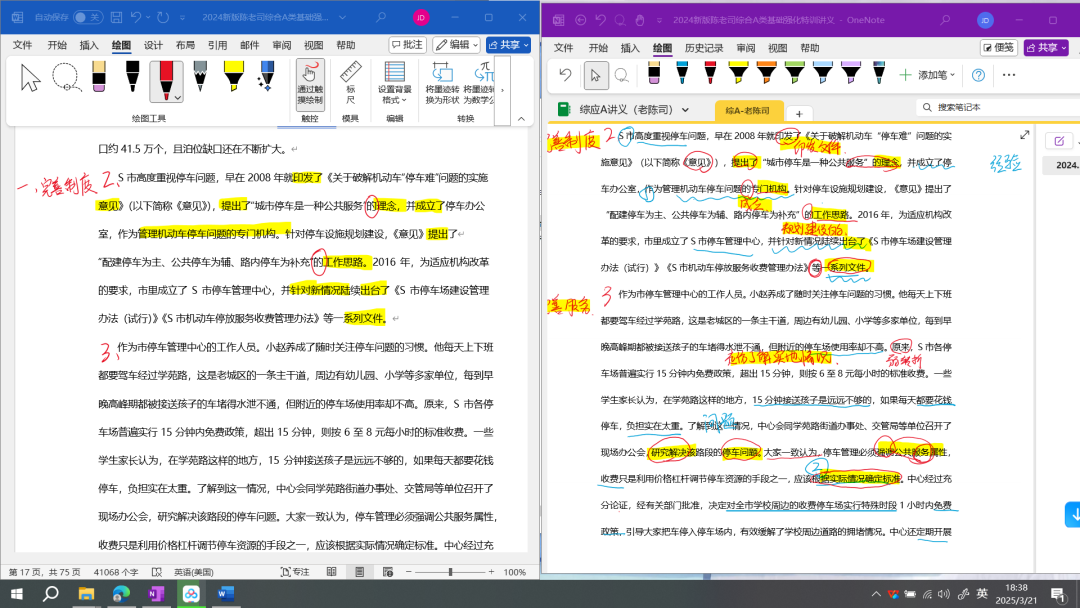
Task: Open the red pen options dropdown arrow
Action: tap(178, 98)
